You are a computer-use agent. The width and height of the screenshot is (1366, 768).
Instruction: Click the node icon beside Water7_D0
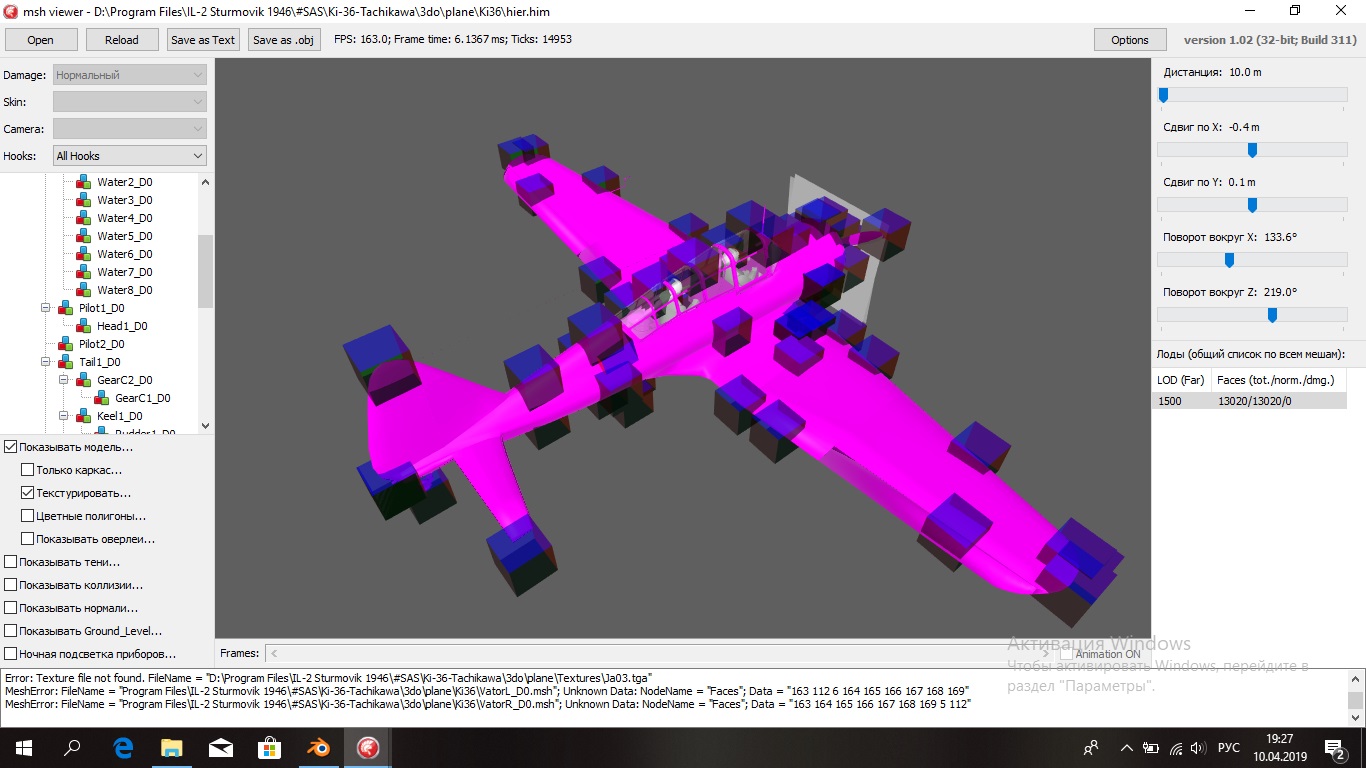84,272
